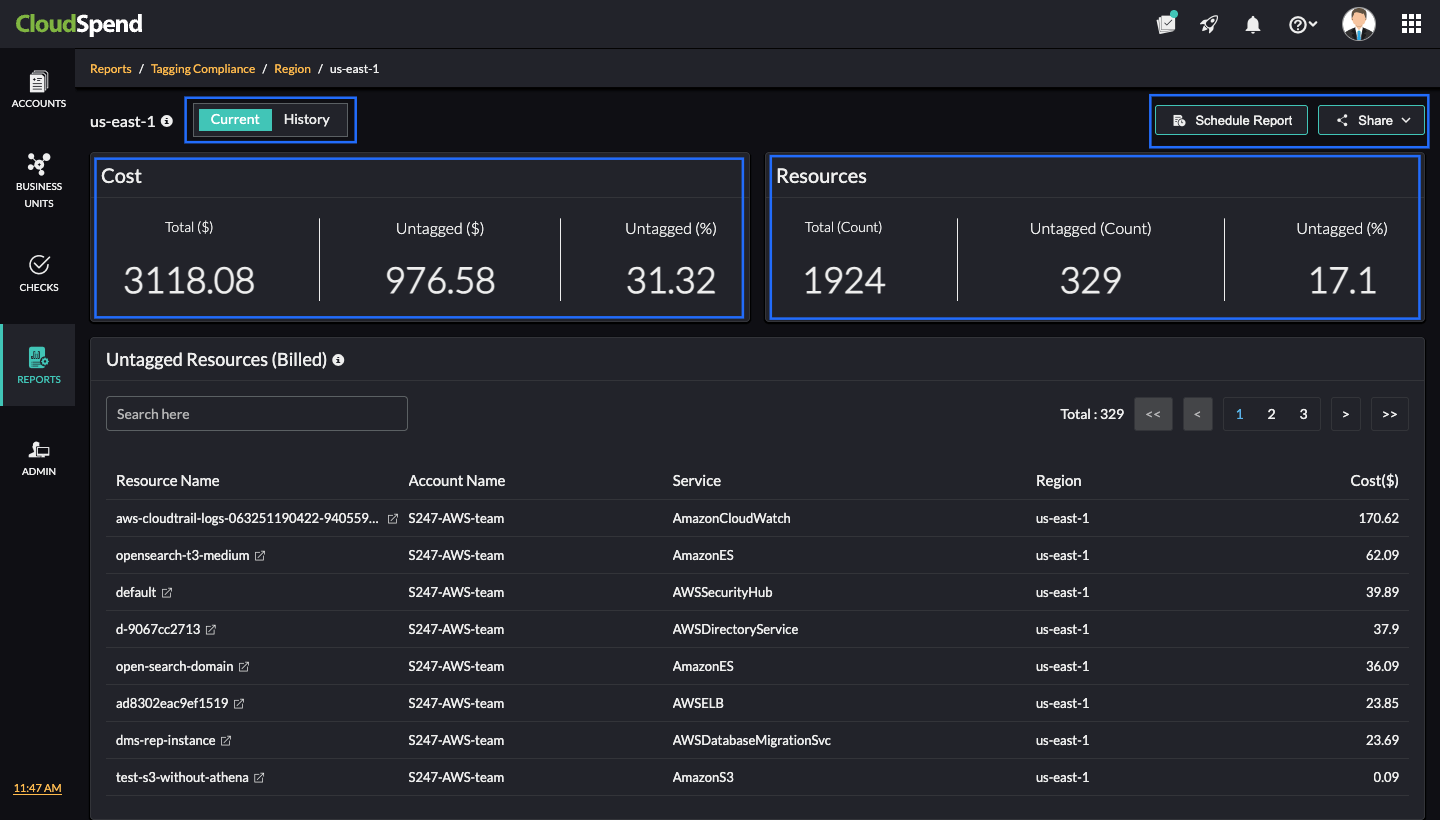This screenshot has height=820, width=1440.
Task: Expand the dms-rep-instance external link
Action: pyautogui.click(x=227, y=740)
